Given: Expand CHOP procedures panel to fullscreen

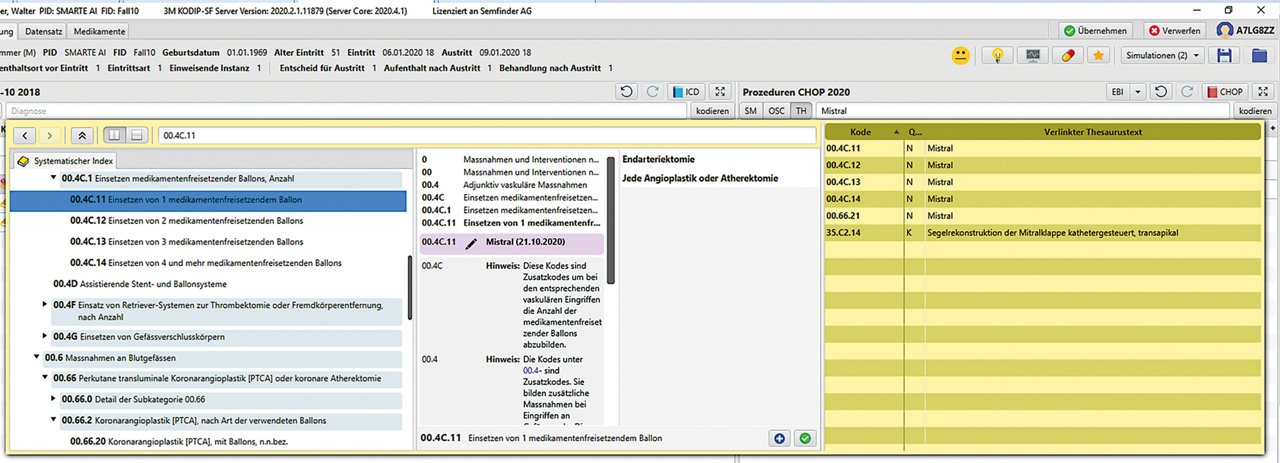Looking at the screenshot, I should tap(1262, 91).
